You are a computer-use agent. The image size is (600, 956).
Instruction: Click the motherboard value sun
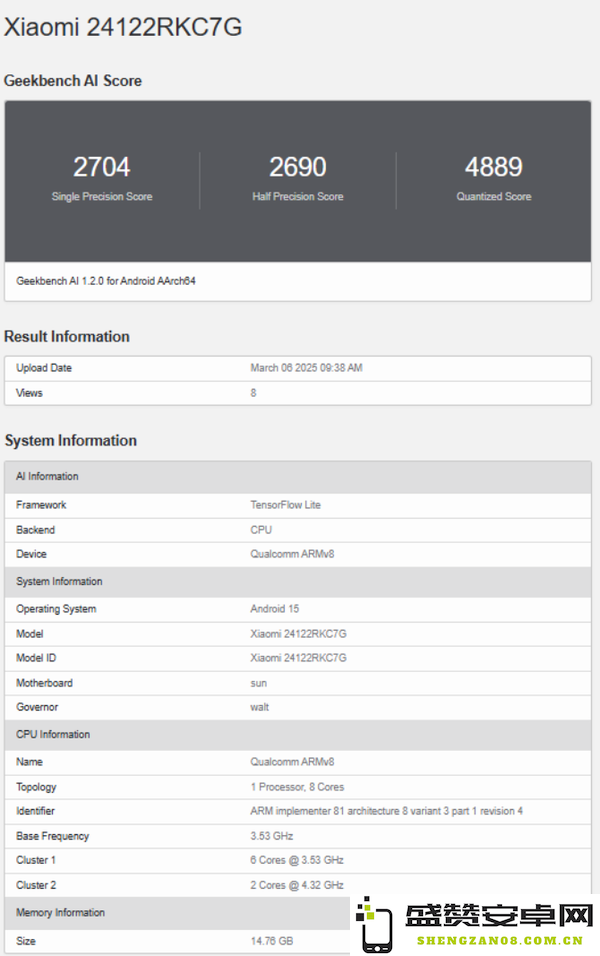pos(259,683)
